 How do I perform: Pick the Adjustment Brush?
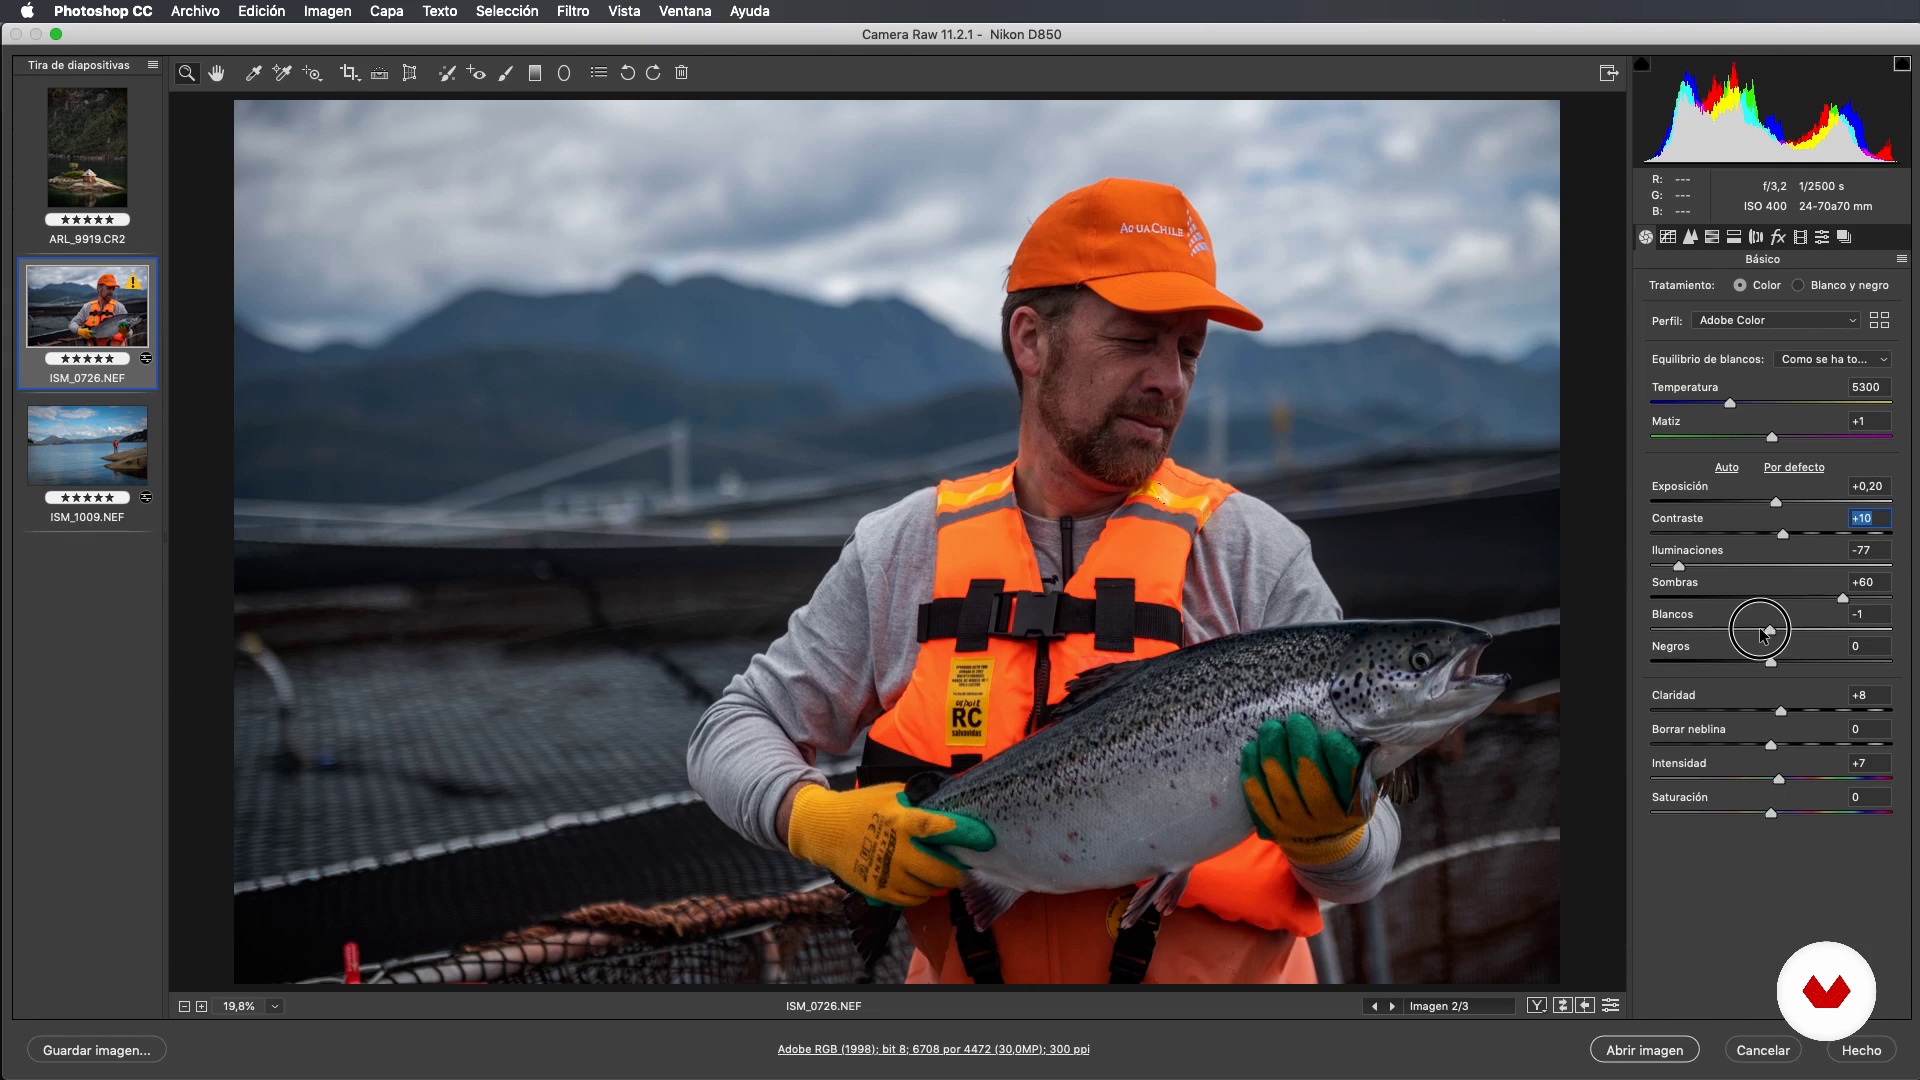point(506,73)
